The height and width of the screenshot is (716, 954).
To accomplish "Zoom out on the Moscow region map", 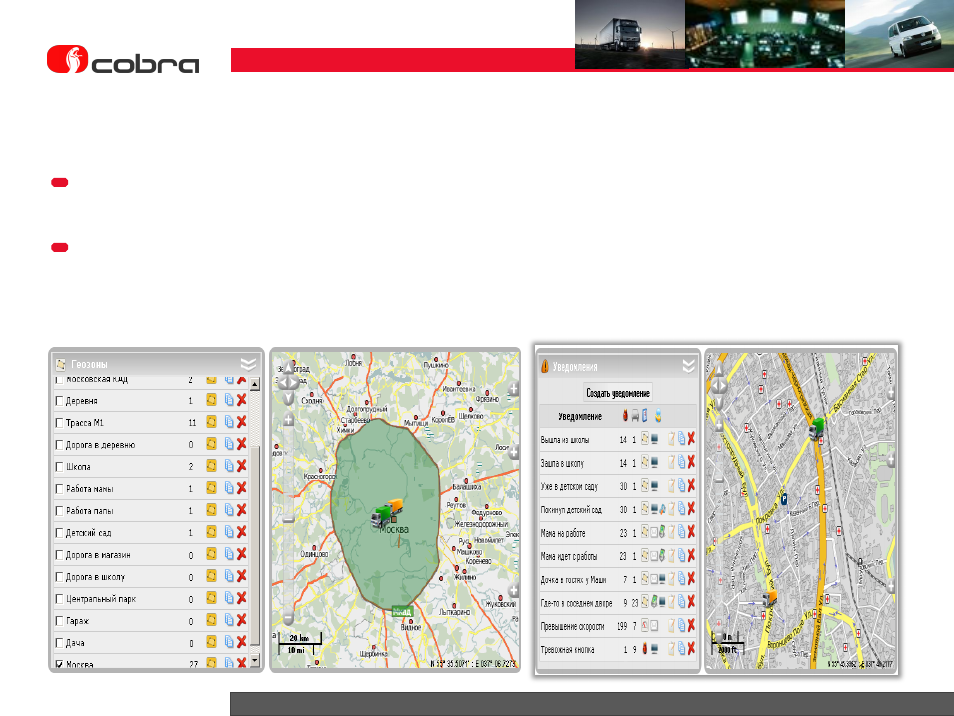I will tap(288, 618).
